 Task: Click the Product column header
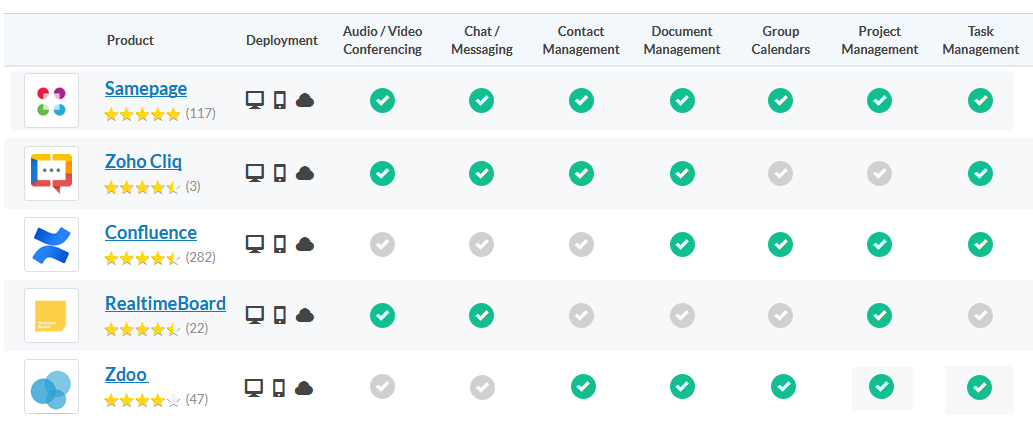point(130,40)
